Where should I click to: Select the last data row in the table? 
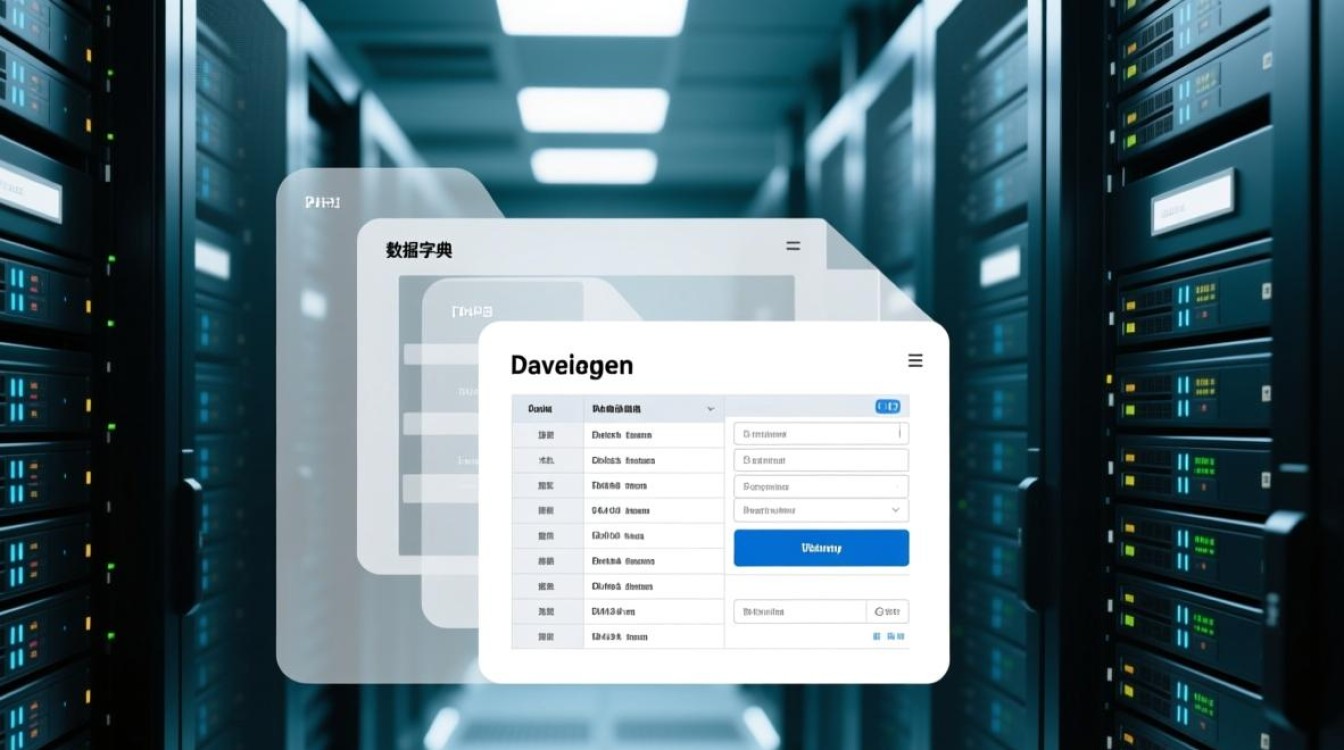pos(620,636)
